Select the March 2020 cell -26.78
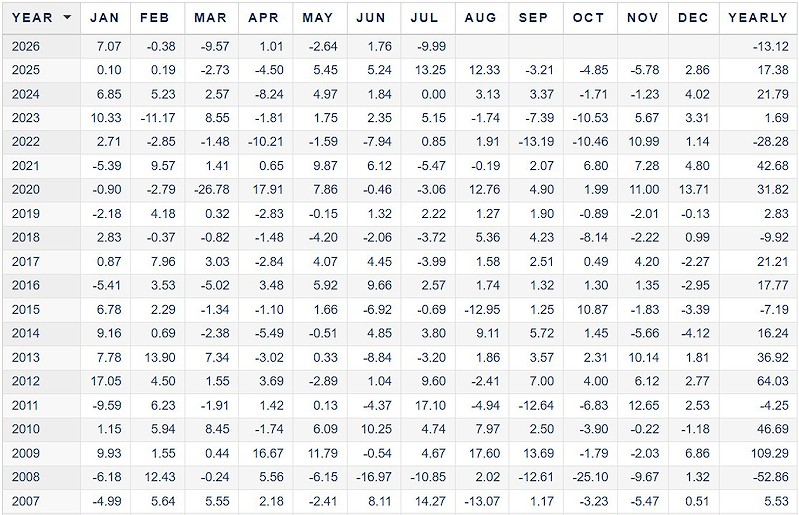Image resolution: width=799 pixels, height=515 pixels. [211, 189]
